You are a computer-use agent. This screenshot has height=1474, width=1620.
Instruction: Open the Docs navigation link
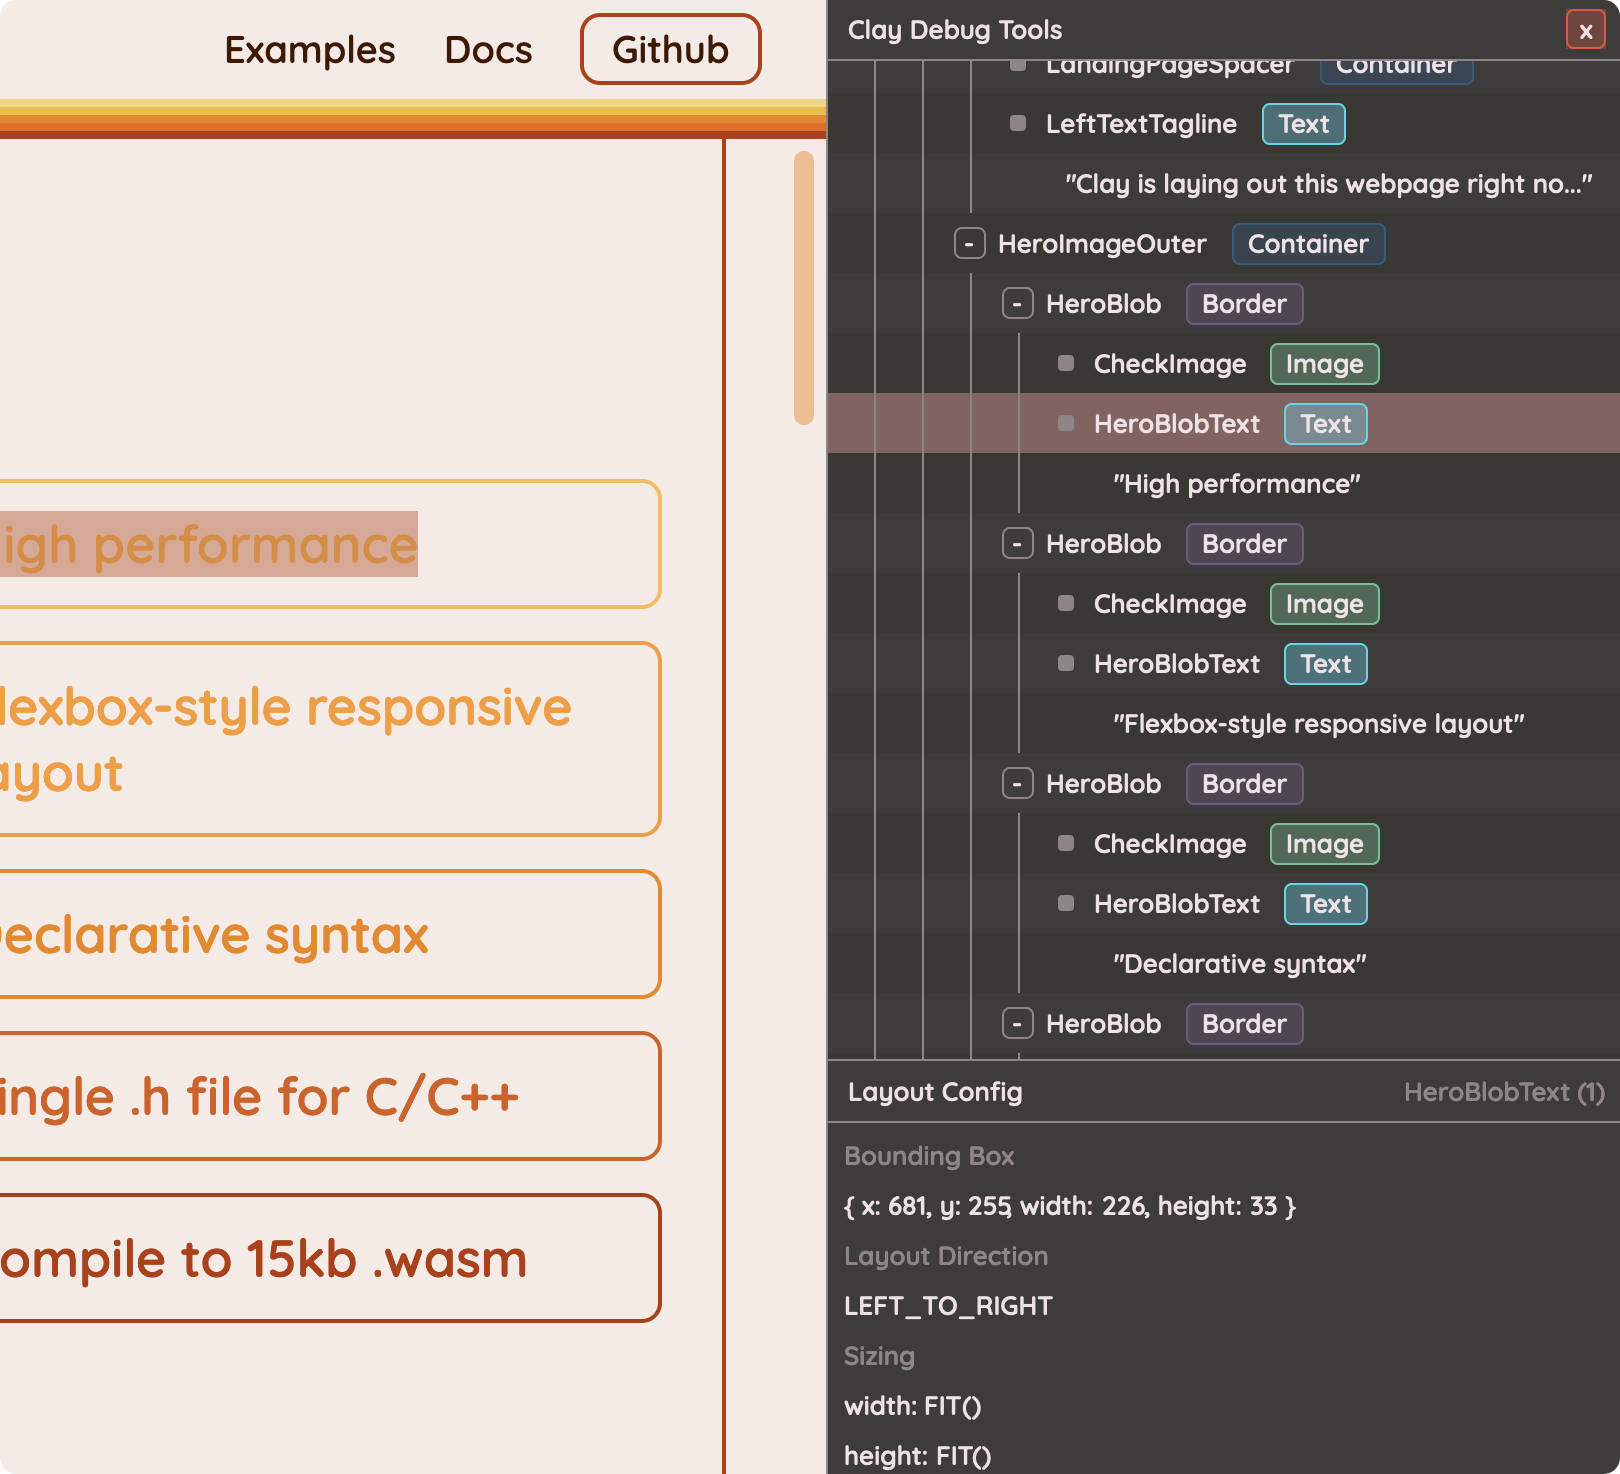point(488,50)
